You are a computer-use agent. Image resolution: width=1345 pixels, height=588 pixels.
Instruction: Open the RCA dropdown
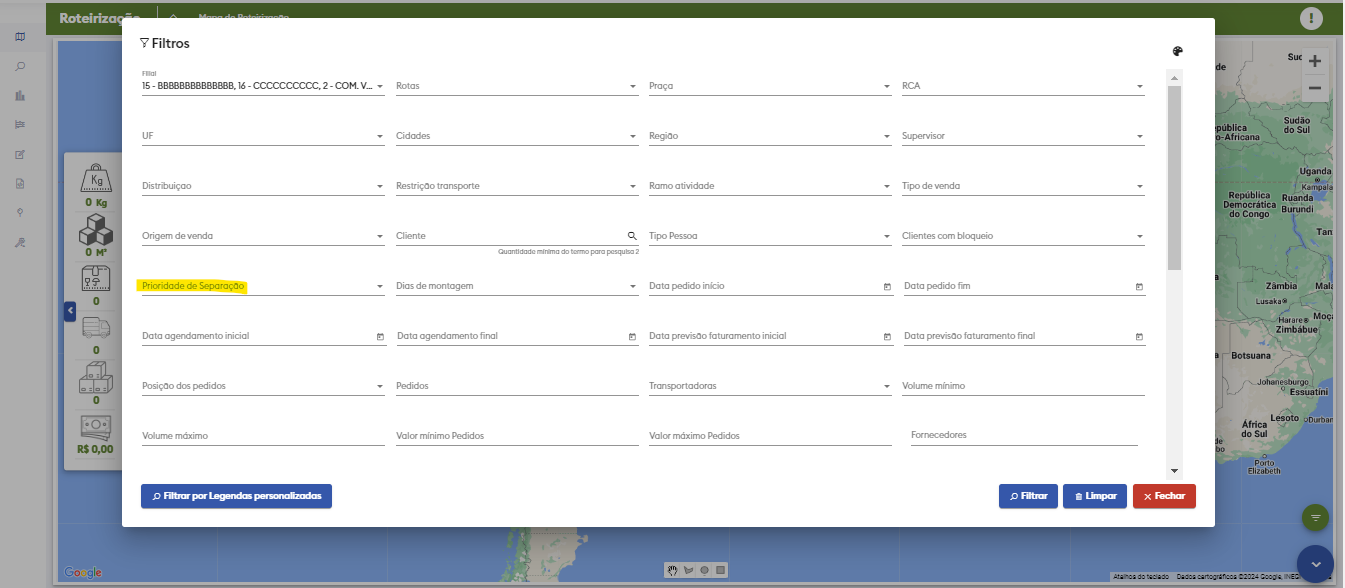1022,86
